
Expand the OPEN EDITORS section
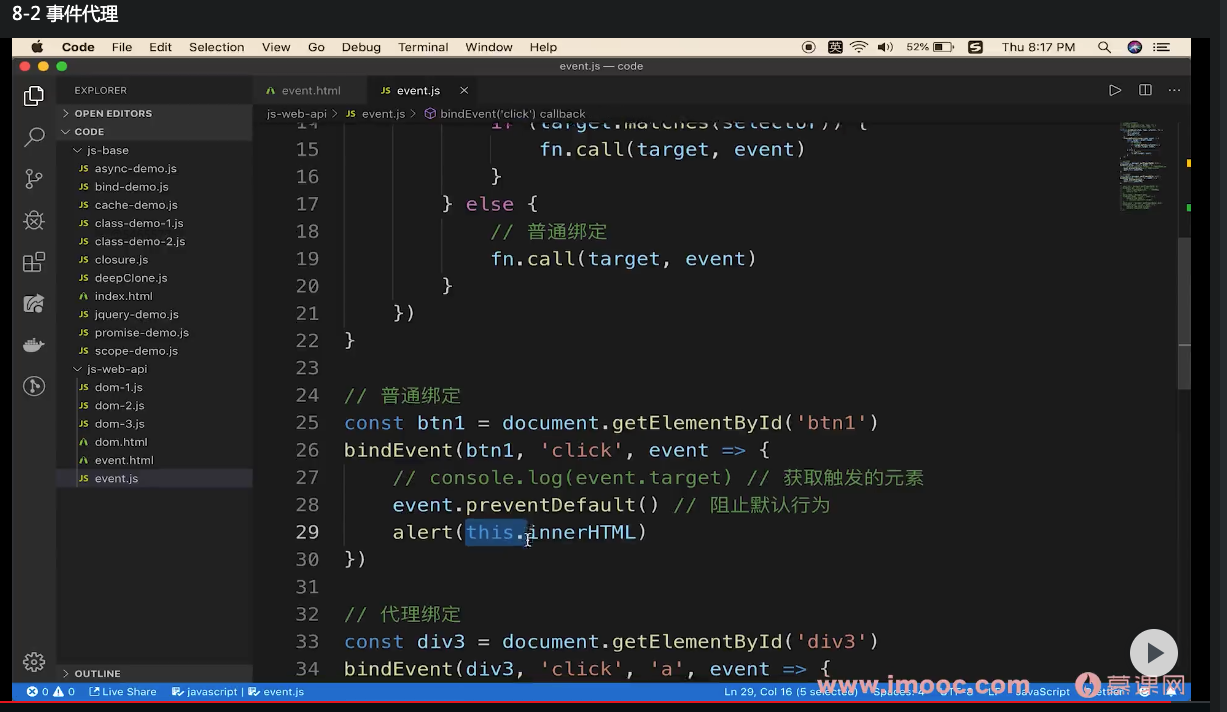(x=113, y=113)
